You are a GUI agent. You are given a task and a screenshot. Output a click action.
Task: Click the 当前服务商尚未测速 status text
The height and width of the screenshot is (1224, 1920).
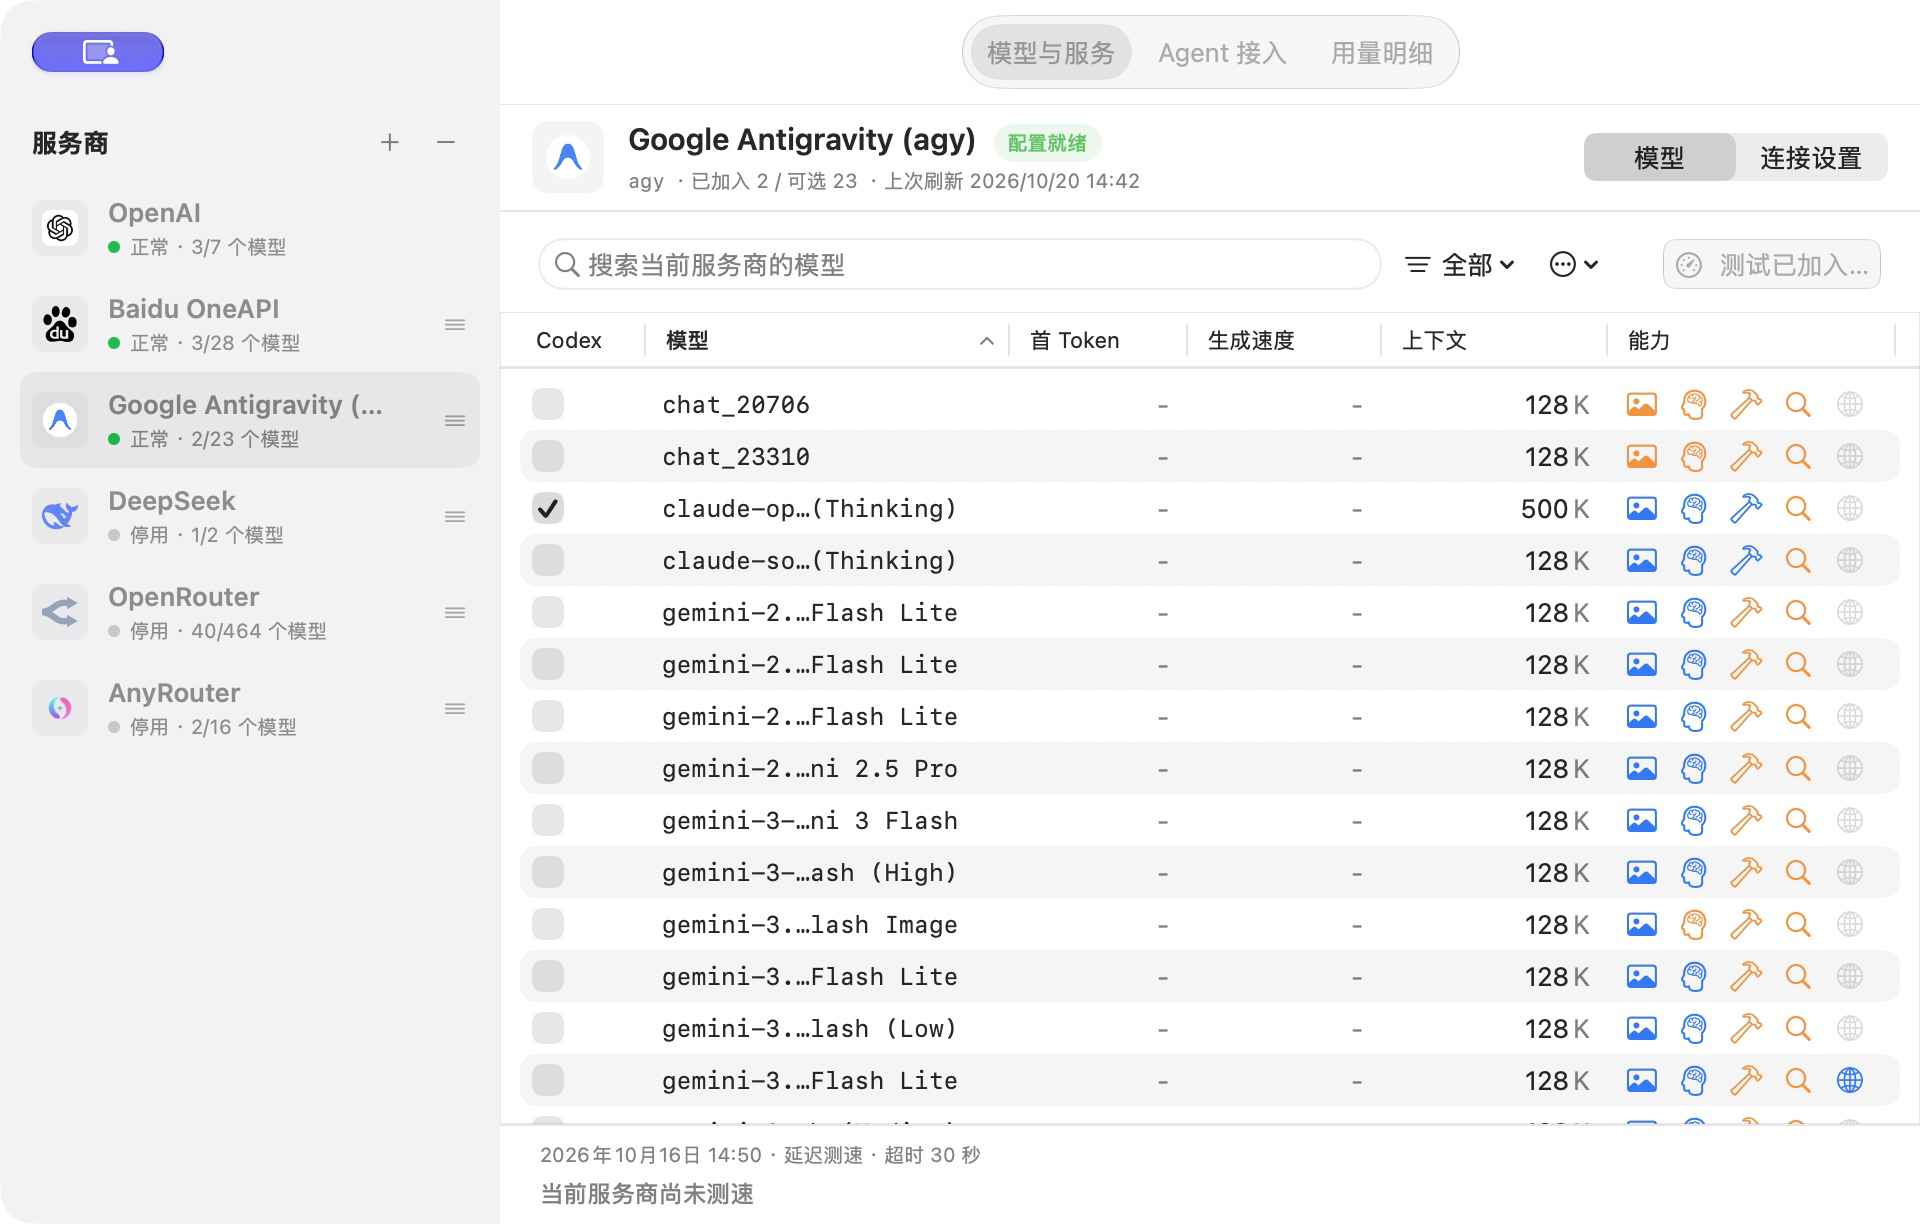(647, 1194)
